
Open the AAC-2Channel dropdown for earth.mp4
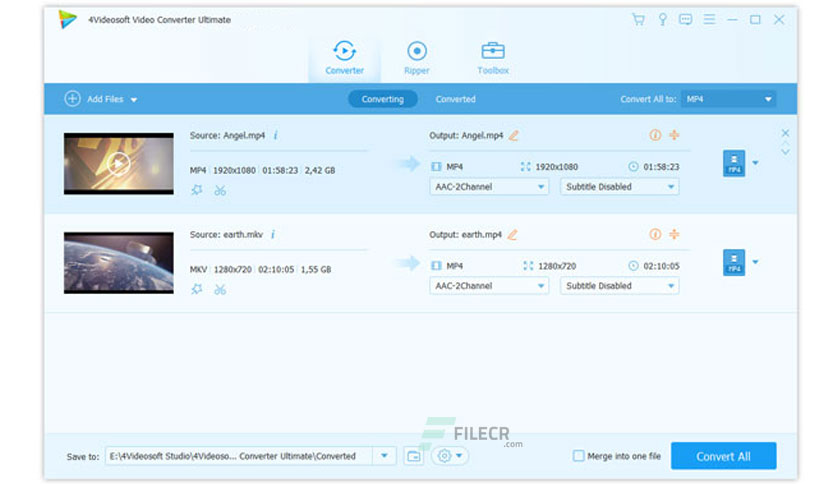pos(489,286)
